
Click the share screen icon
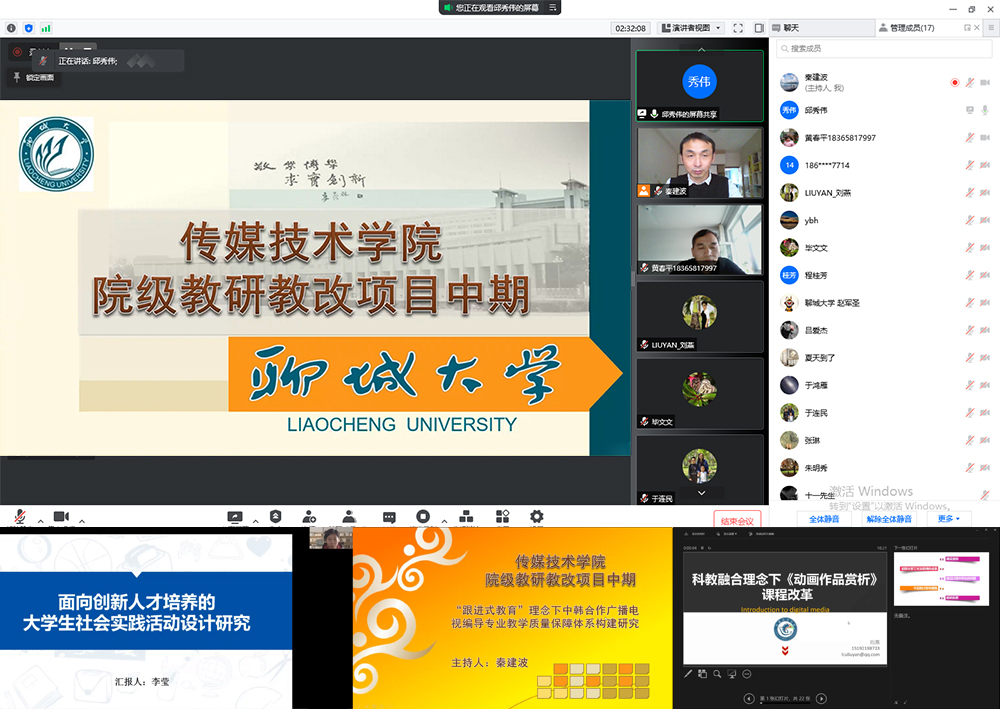[x=235, y=516]
